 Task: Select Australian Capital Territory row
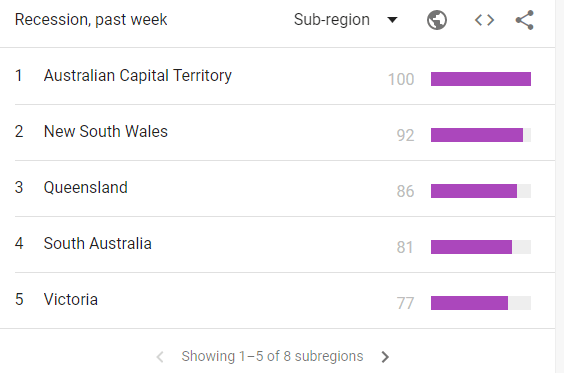coord(277,76)
